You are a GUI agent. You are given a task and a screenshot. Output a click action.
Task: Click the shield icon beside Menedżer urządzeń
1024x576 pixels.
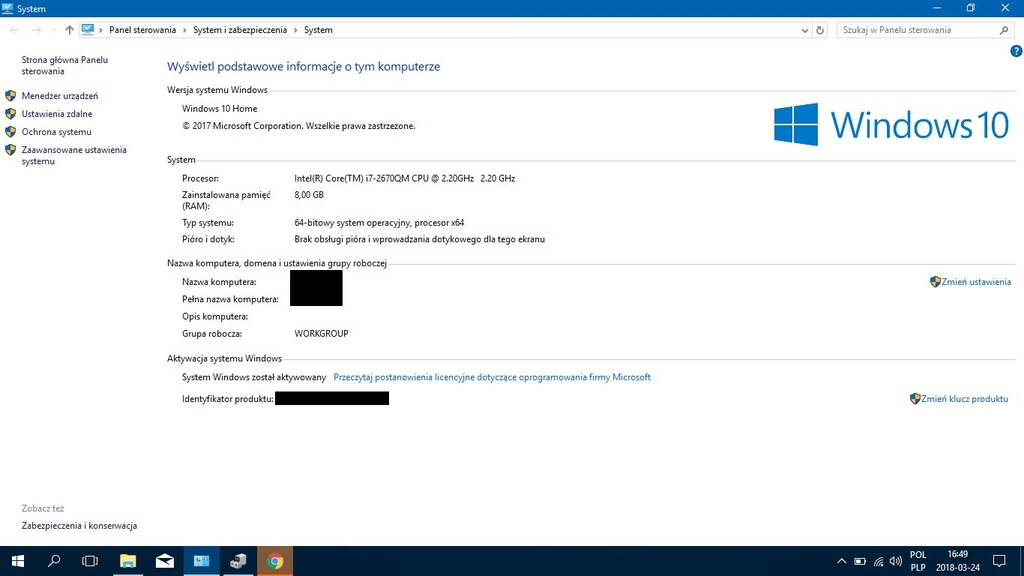tap(10, 96)
